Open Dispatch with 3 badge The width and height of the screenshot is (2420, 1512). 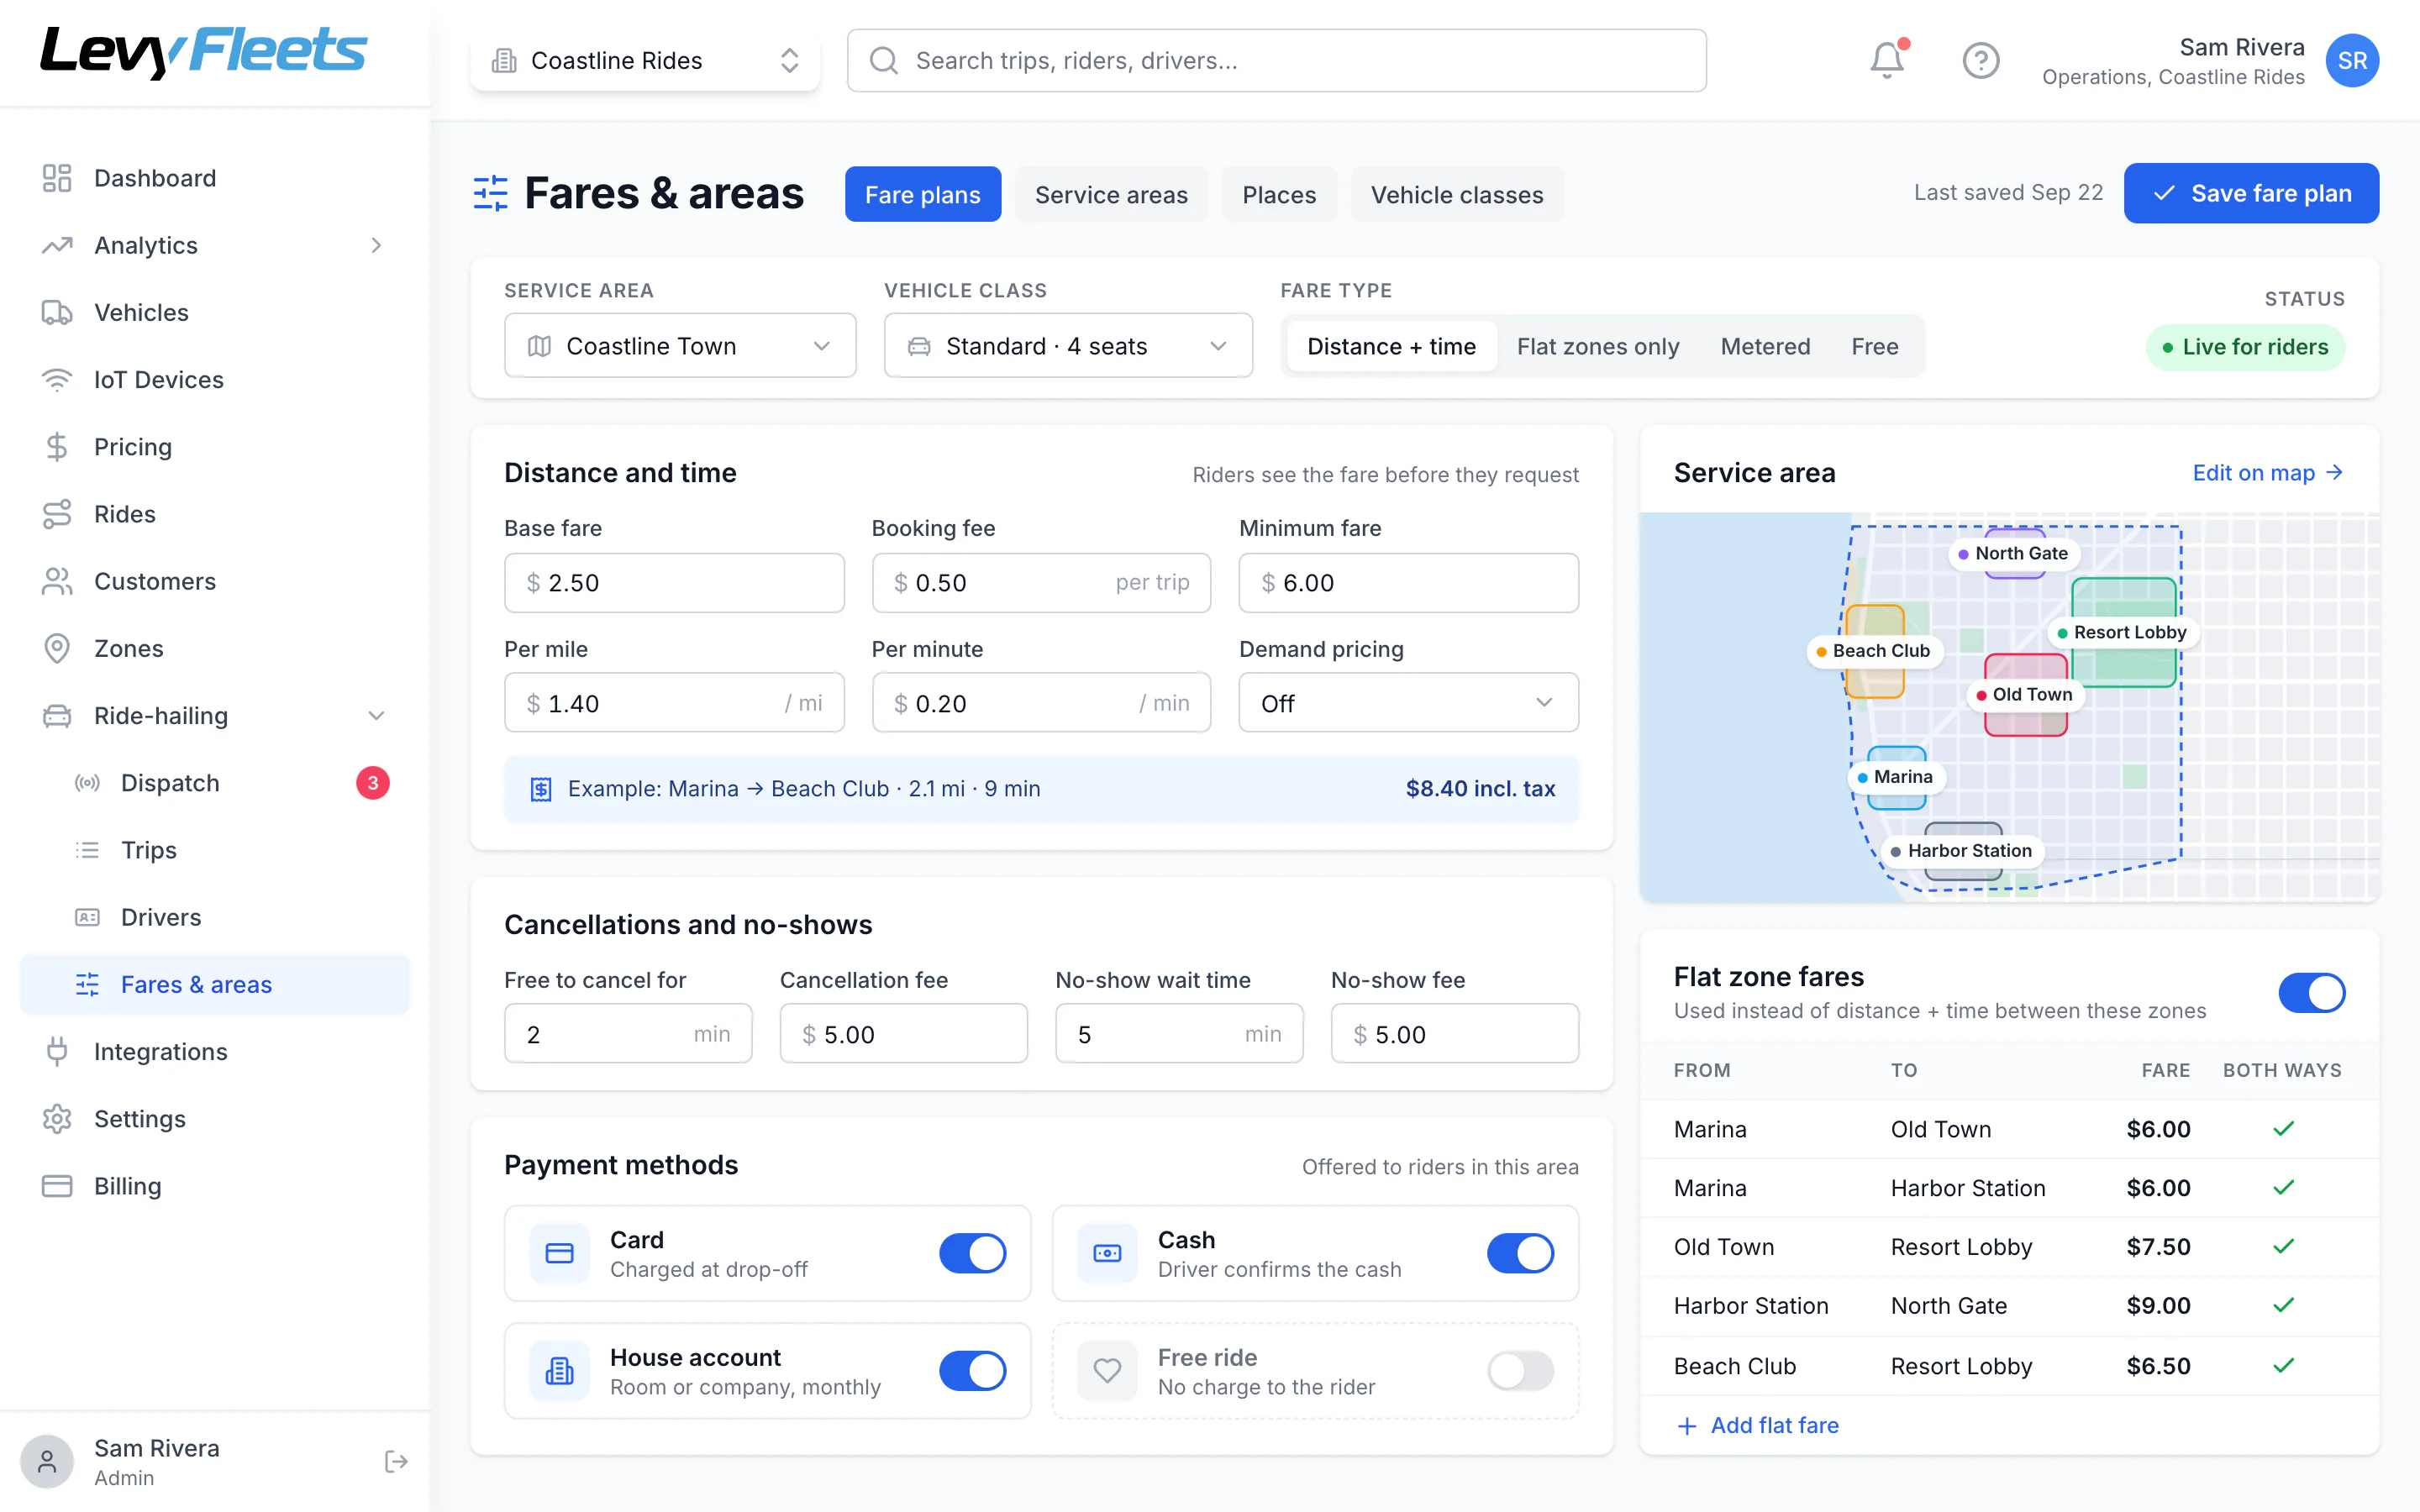click(215, 782)
